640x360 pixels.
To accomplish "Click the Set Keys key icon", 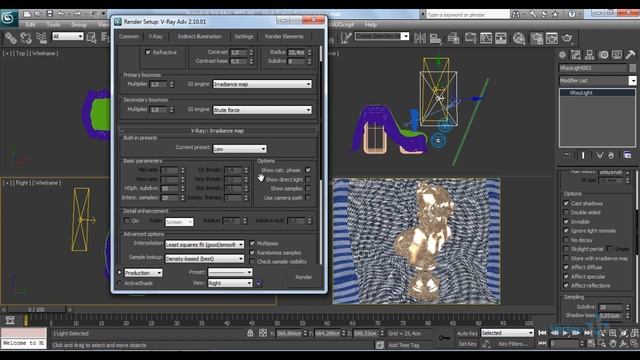I will tap(444, 338).
